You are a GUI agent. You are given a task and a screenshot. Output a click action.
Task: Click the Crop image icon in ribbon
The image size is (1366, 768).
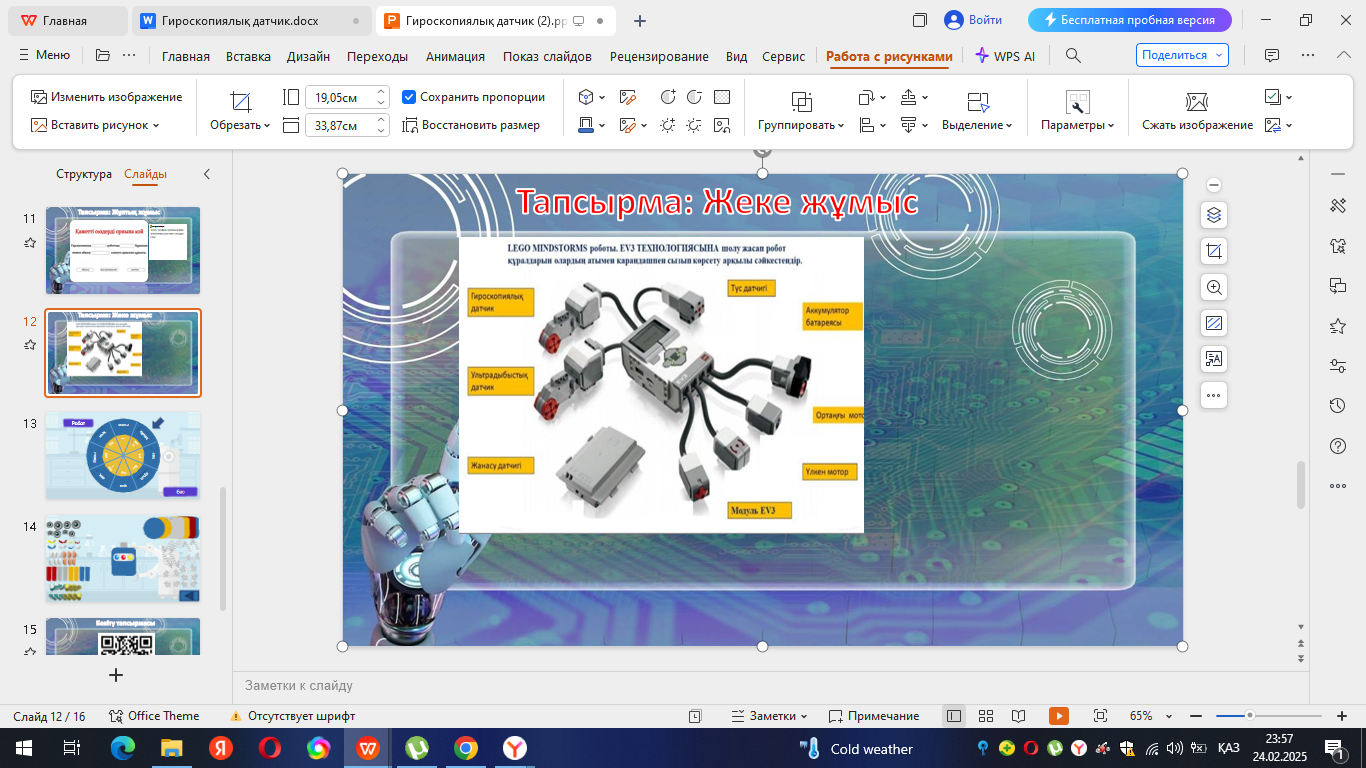click(x=240, y=101)
